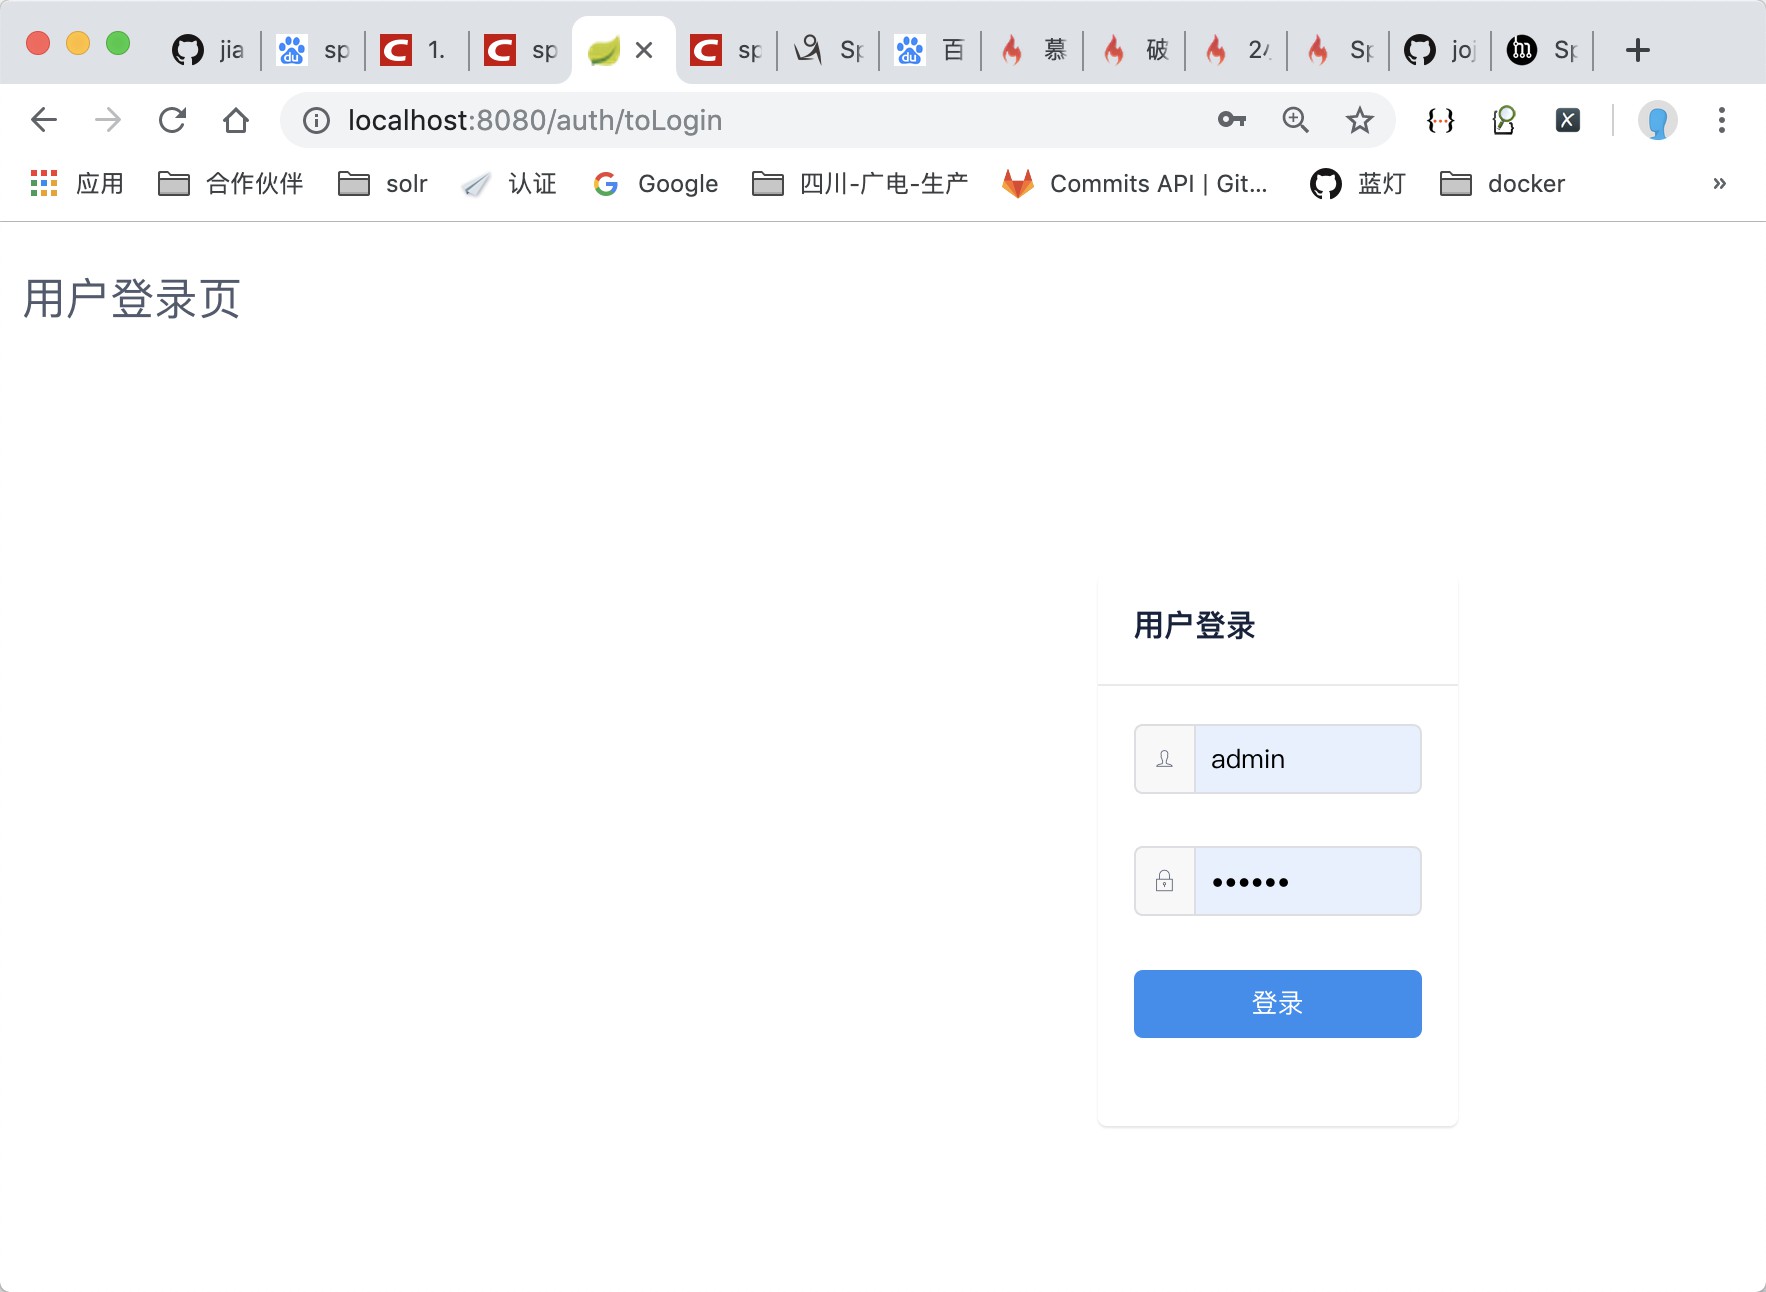Open the apps grid icon on bookmarks bar
Screen dimensions: 1766x1292
42,183
